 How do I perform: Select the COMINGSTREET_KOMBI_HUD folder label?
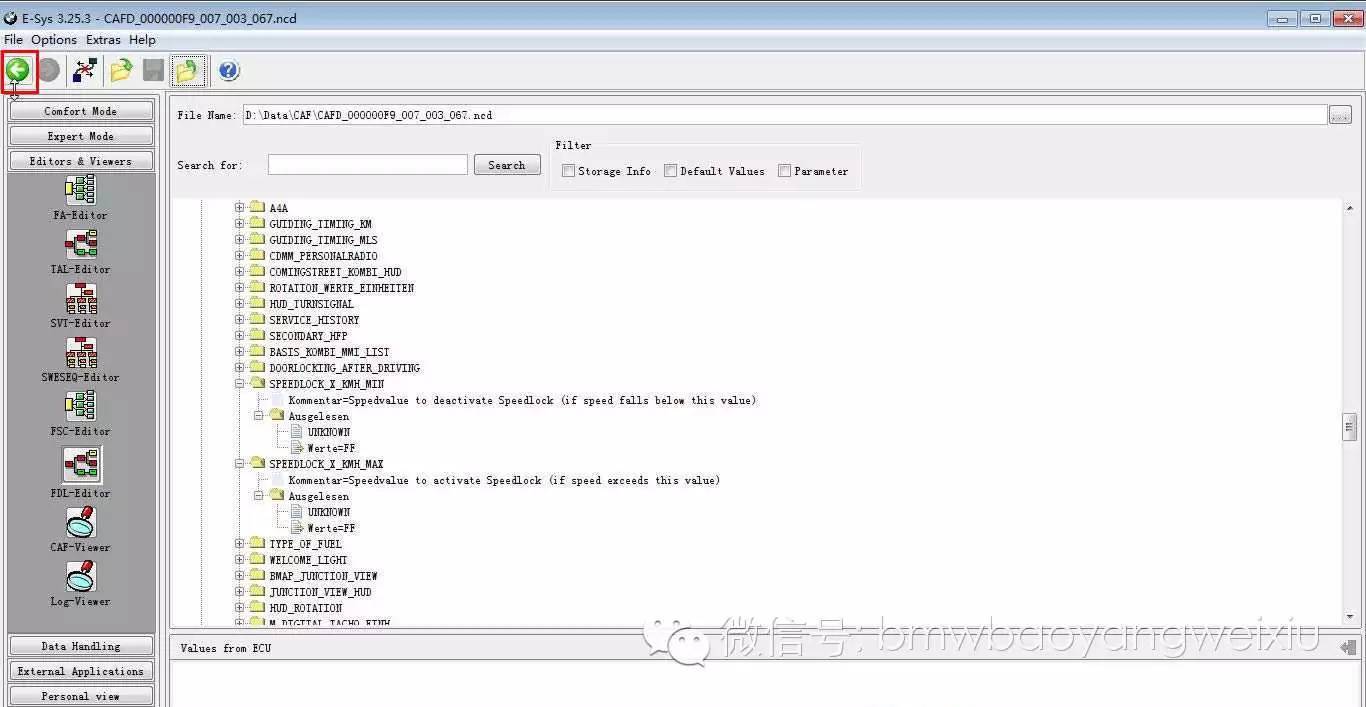point(335,272)
